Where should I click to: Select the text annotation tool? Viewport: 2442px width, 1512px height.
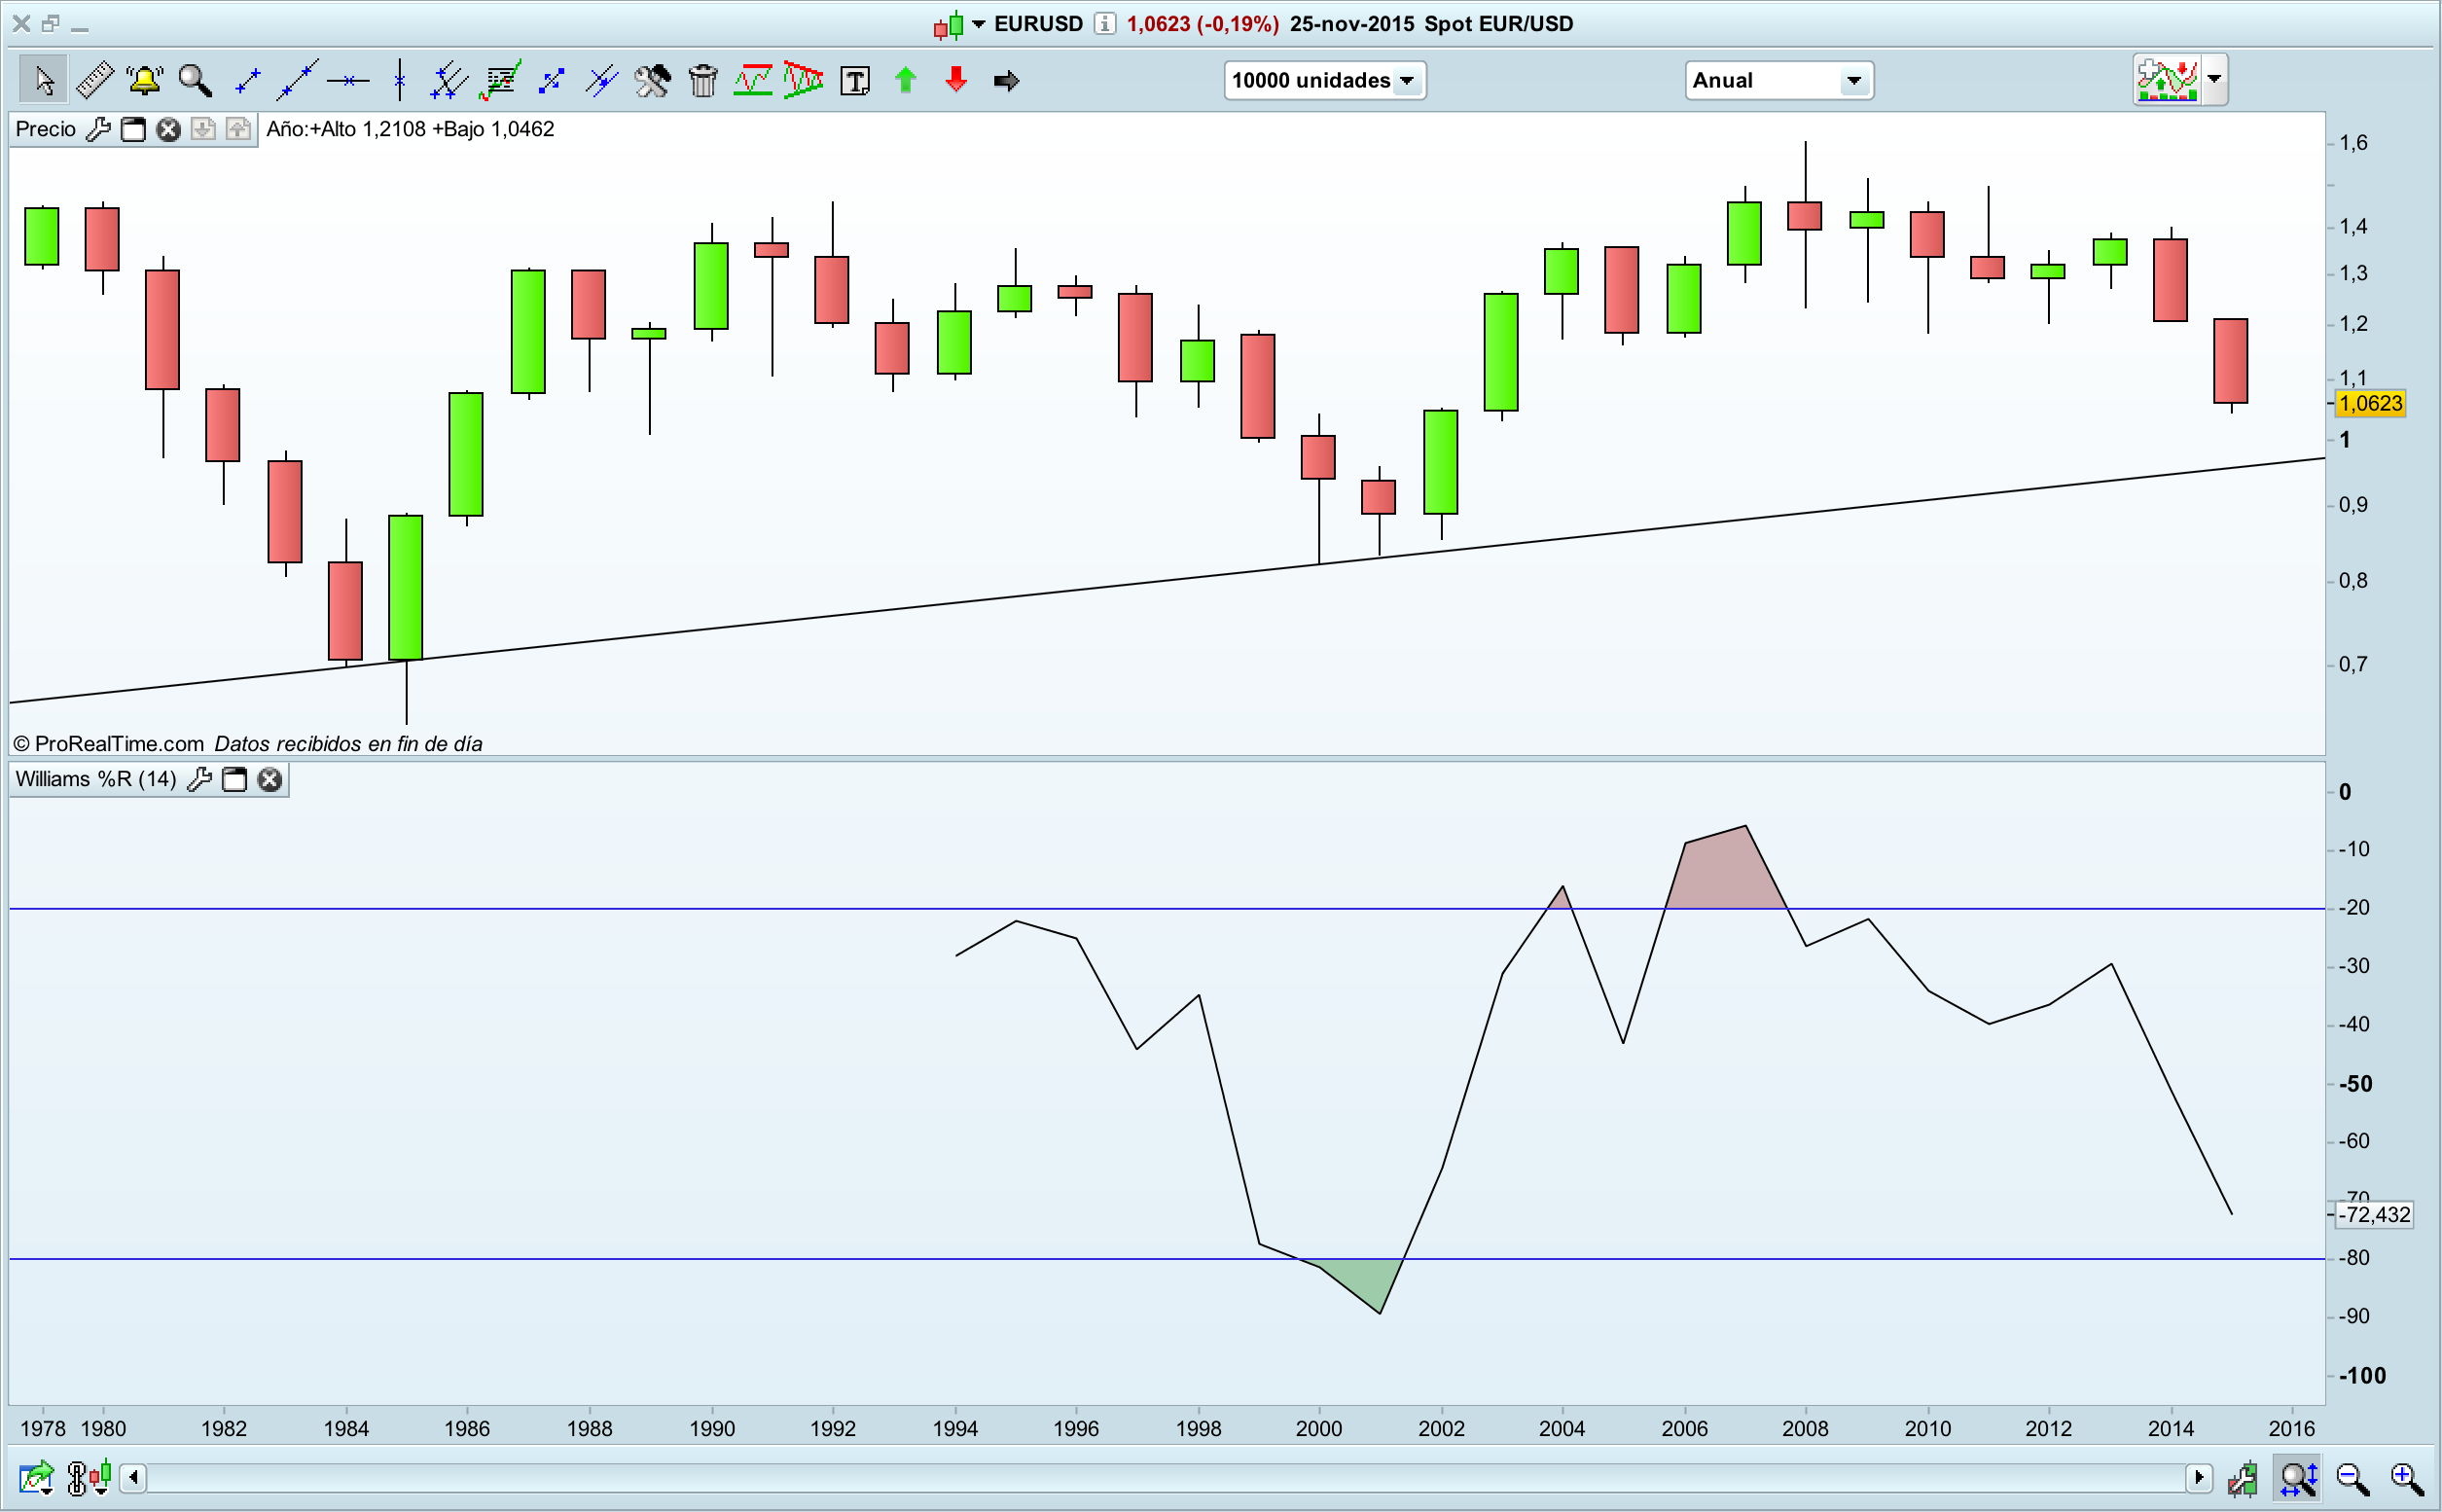pos(855,80)
